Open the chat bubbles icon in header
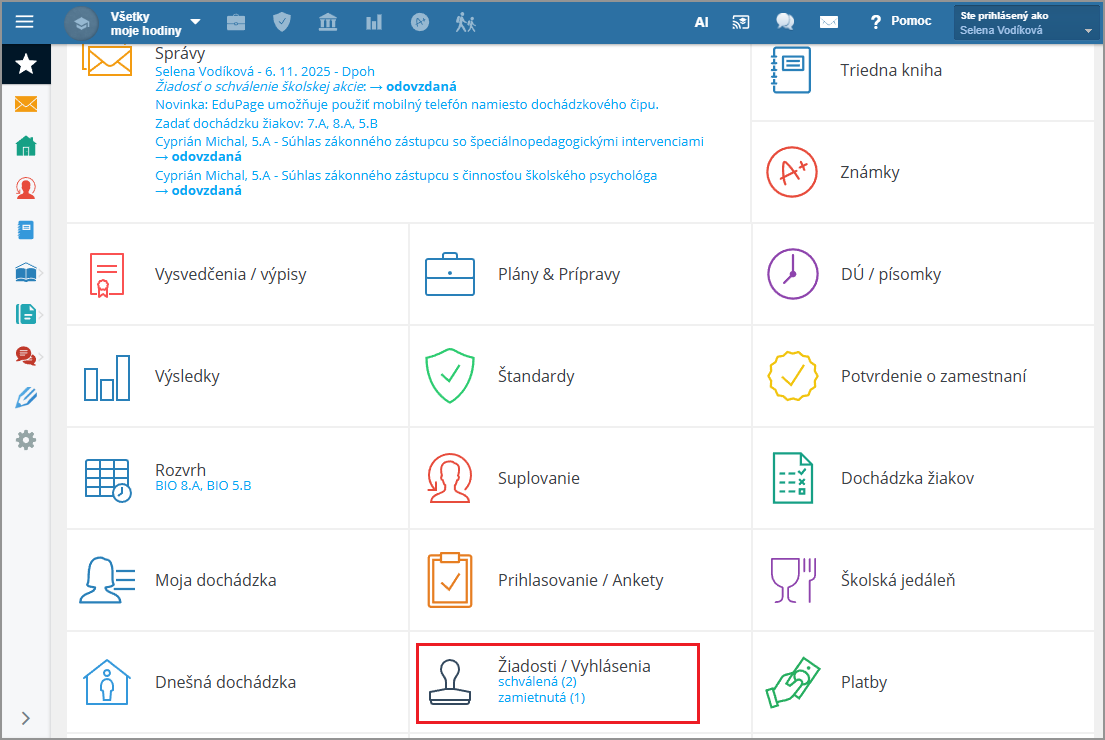This screenshot has height=740, width=1105. (x=785, y=22)
